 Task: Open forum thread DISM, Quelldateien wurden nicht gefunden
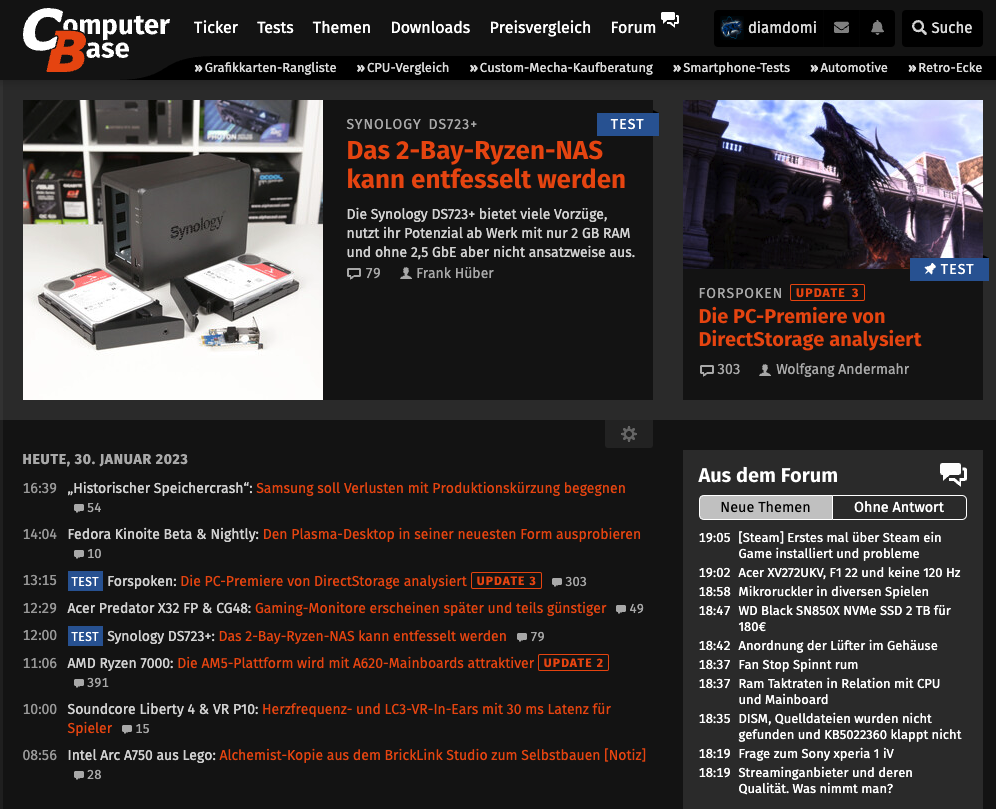850,726
